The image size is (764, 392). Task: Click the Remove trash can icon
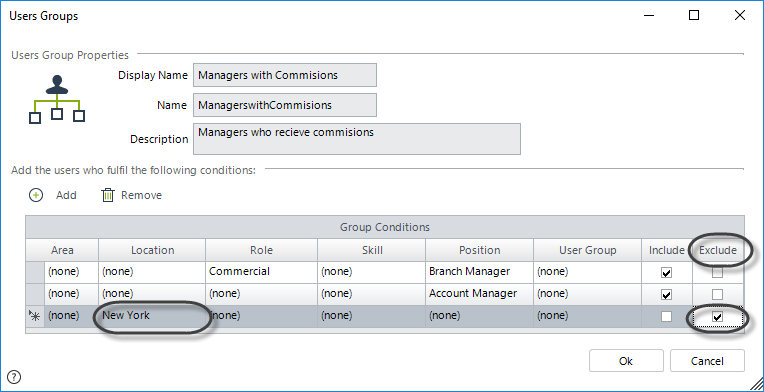point(107,195)
